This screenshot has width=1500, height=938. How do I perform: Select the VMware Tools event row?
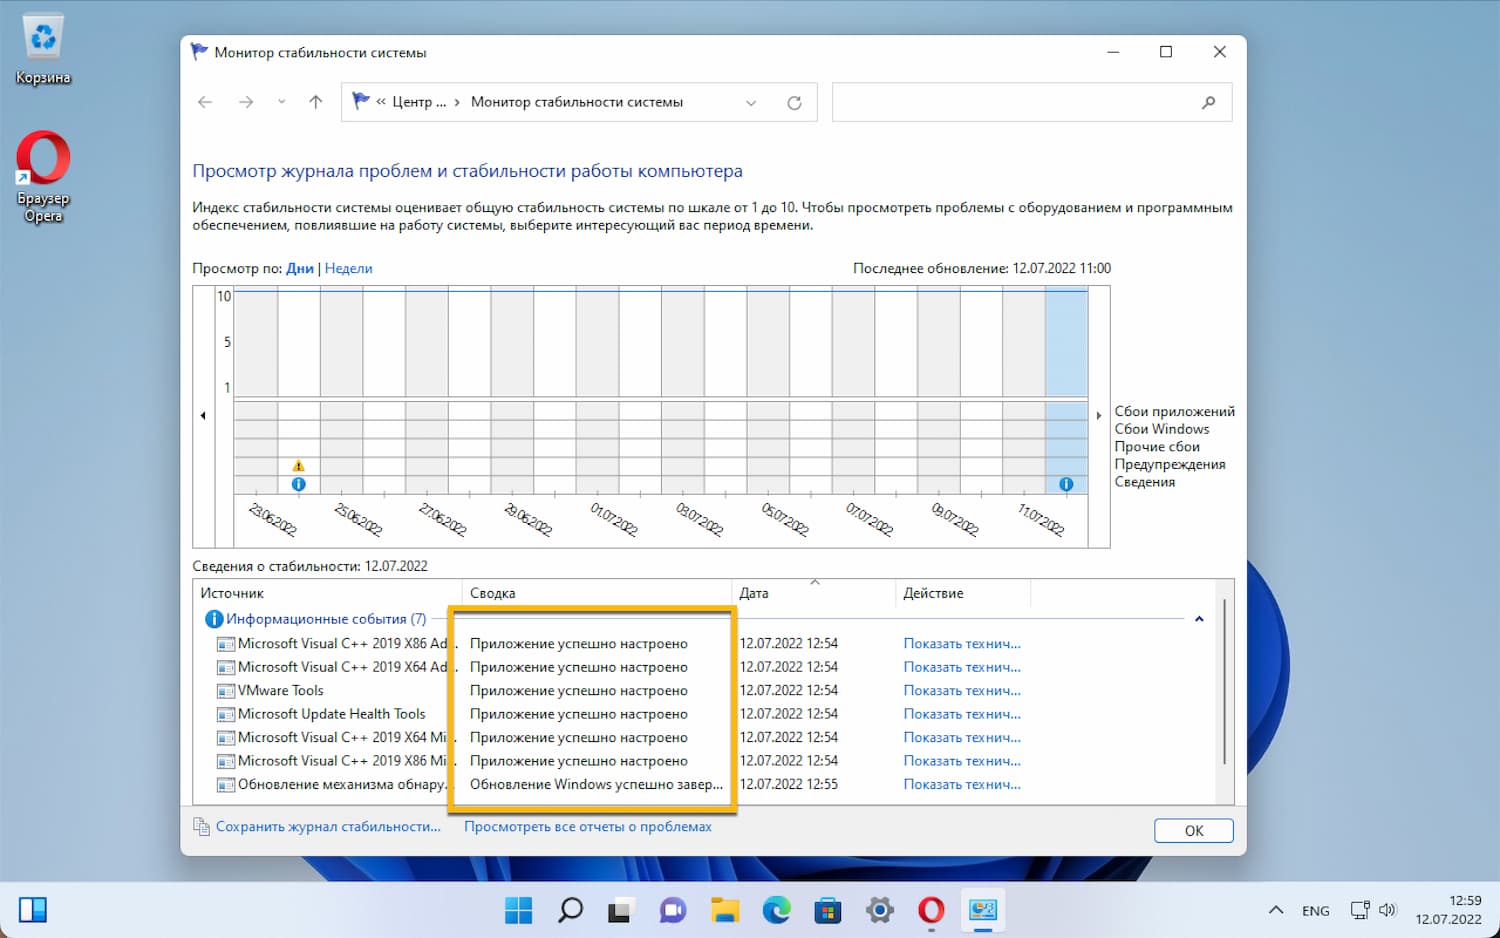pyautogui.click(x=281, y=691)
